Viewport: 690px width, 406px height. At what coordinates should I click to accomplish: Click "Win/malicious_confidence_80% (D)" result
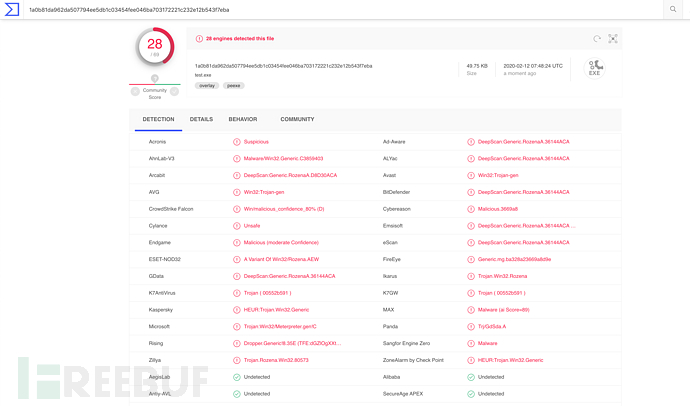point(284,209)
